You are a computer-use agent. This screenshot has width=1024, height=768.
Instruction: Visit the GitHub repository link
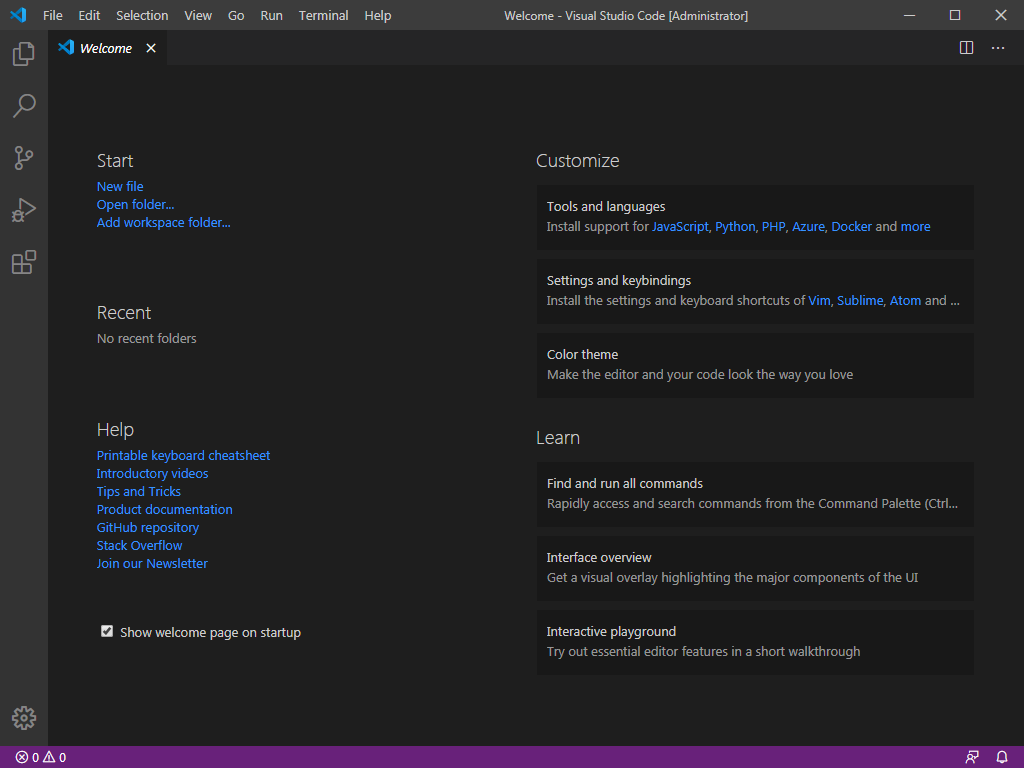point(147,527)
